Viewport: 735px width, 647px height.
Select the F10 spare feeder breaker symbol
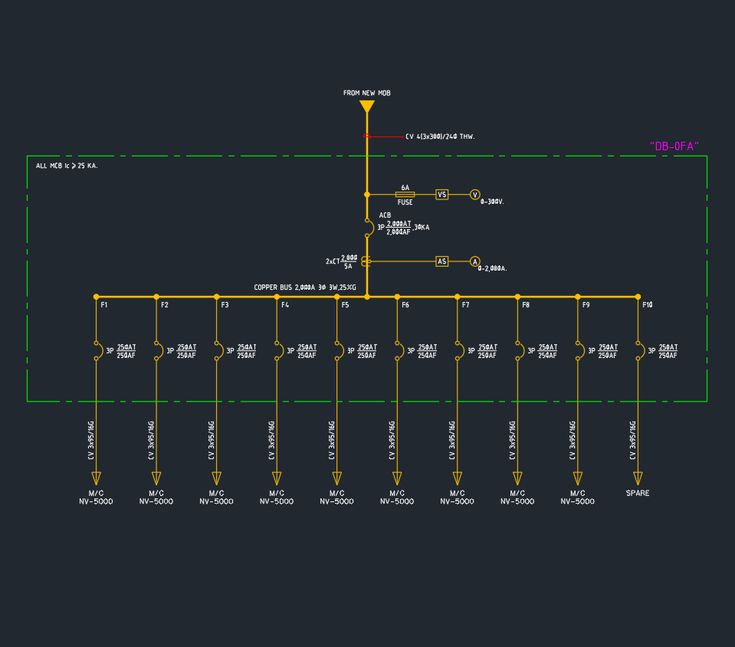pyautogui.click(x=640, y=351)
